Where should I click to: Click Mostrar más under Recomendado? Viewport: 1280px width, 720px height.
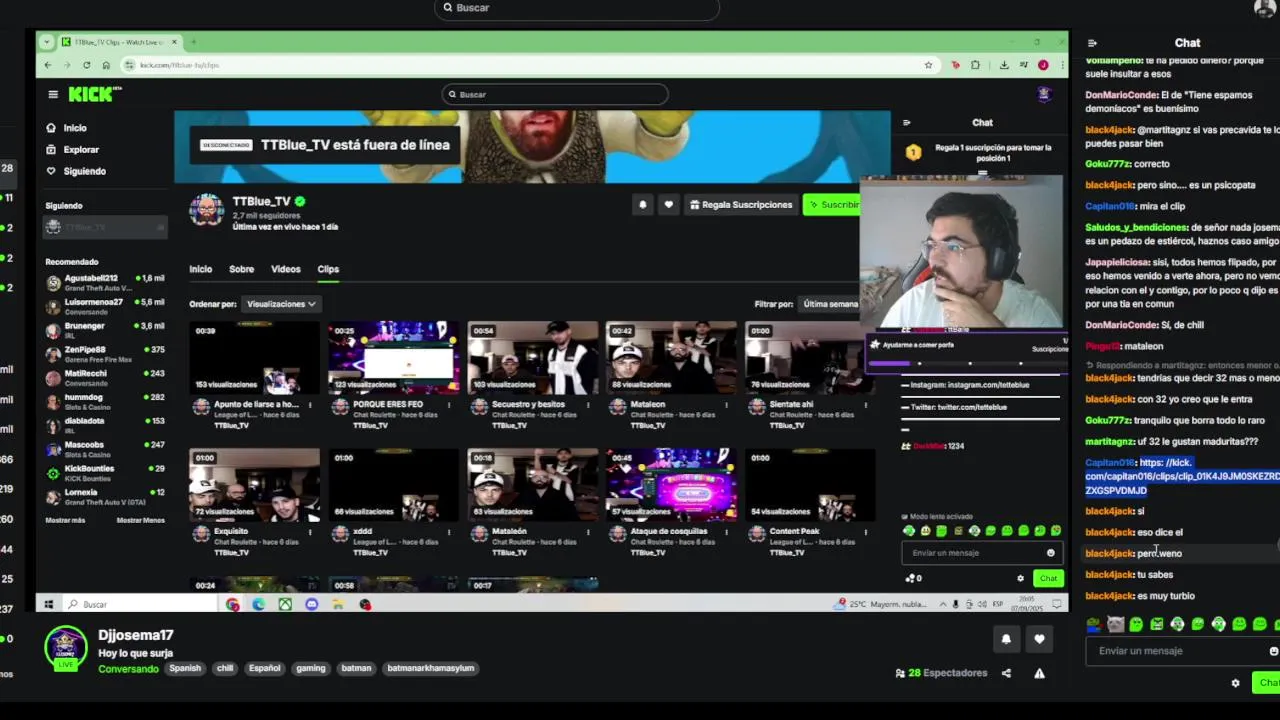click(x=65, y=520)
